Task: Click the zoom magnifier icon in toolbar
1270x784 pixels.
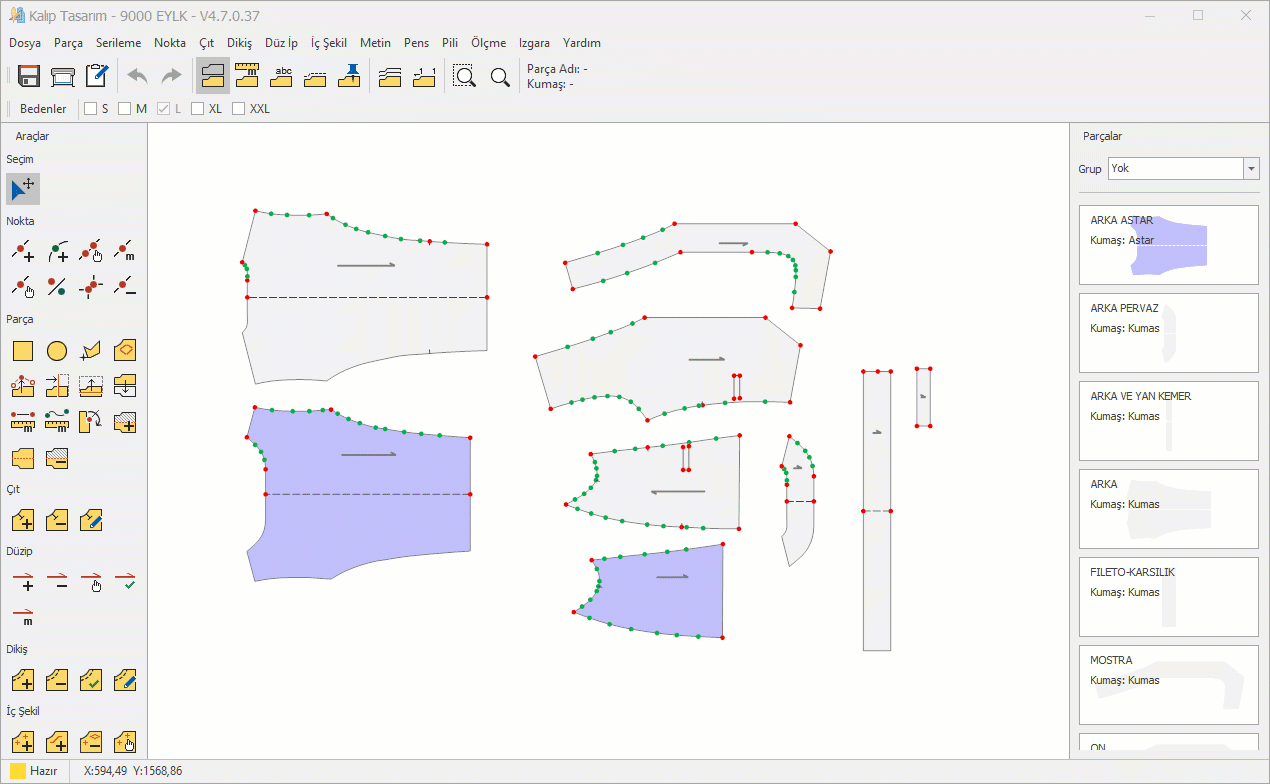Action: coord(500,76)
